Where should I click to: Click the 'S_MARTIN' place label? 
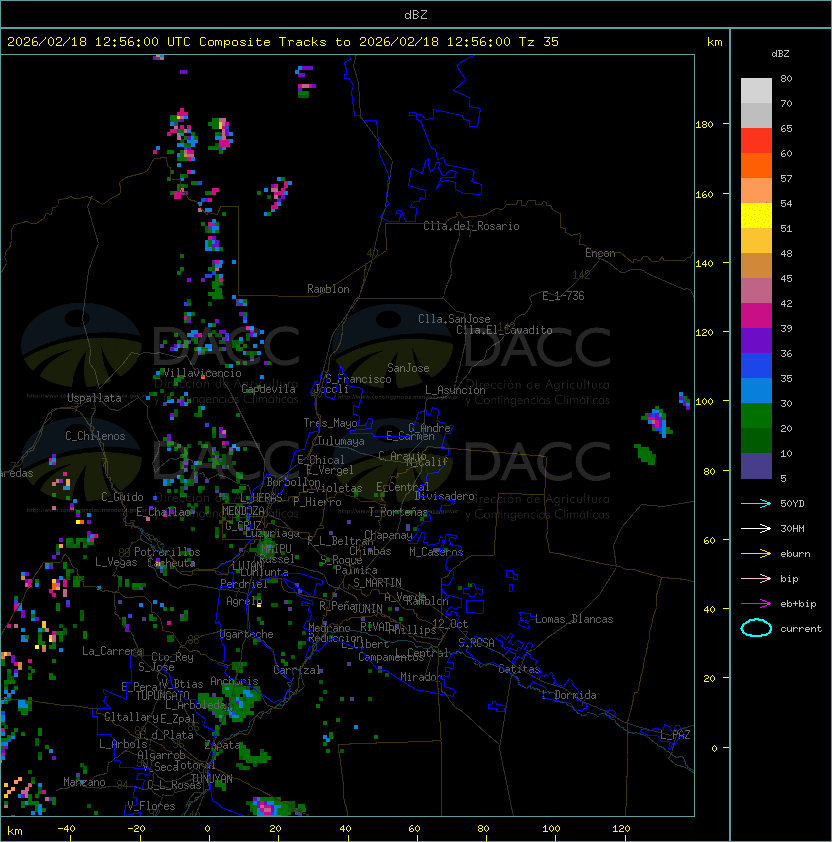point(378,583)
